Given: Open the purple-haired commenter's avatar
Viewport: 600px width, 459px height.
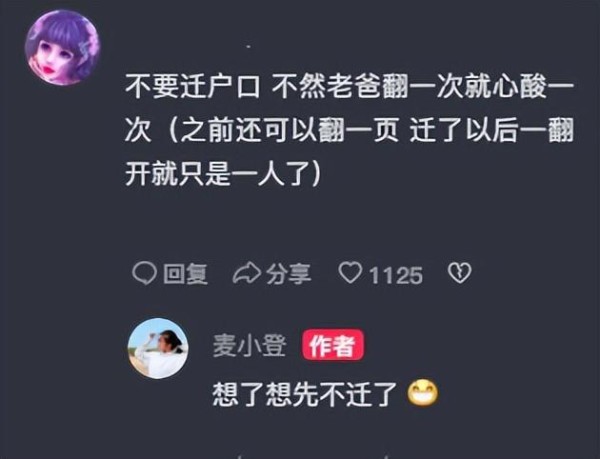Looking at the screenshot, I should pos(62,47).
